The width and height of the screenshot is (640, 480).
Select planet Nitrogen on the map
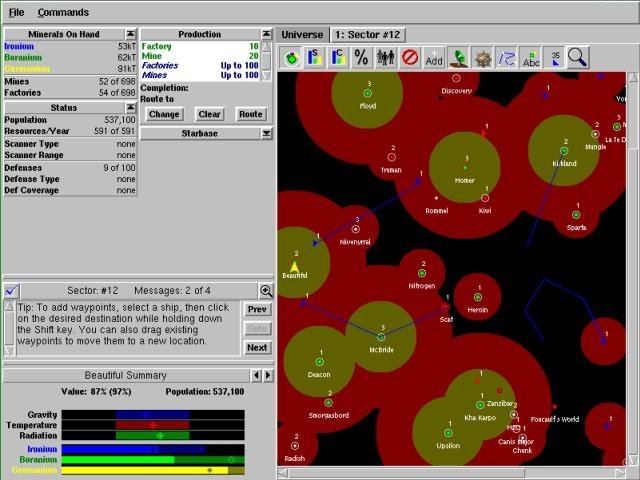coord(422,273)
